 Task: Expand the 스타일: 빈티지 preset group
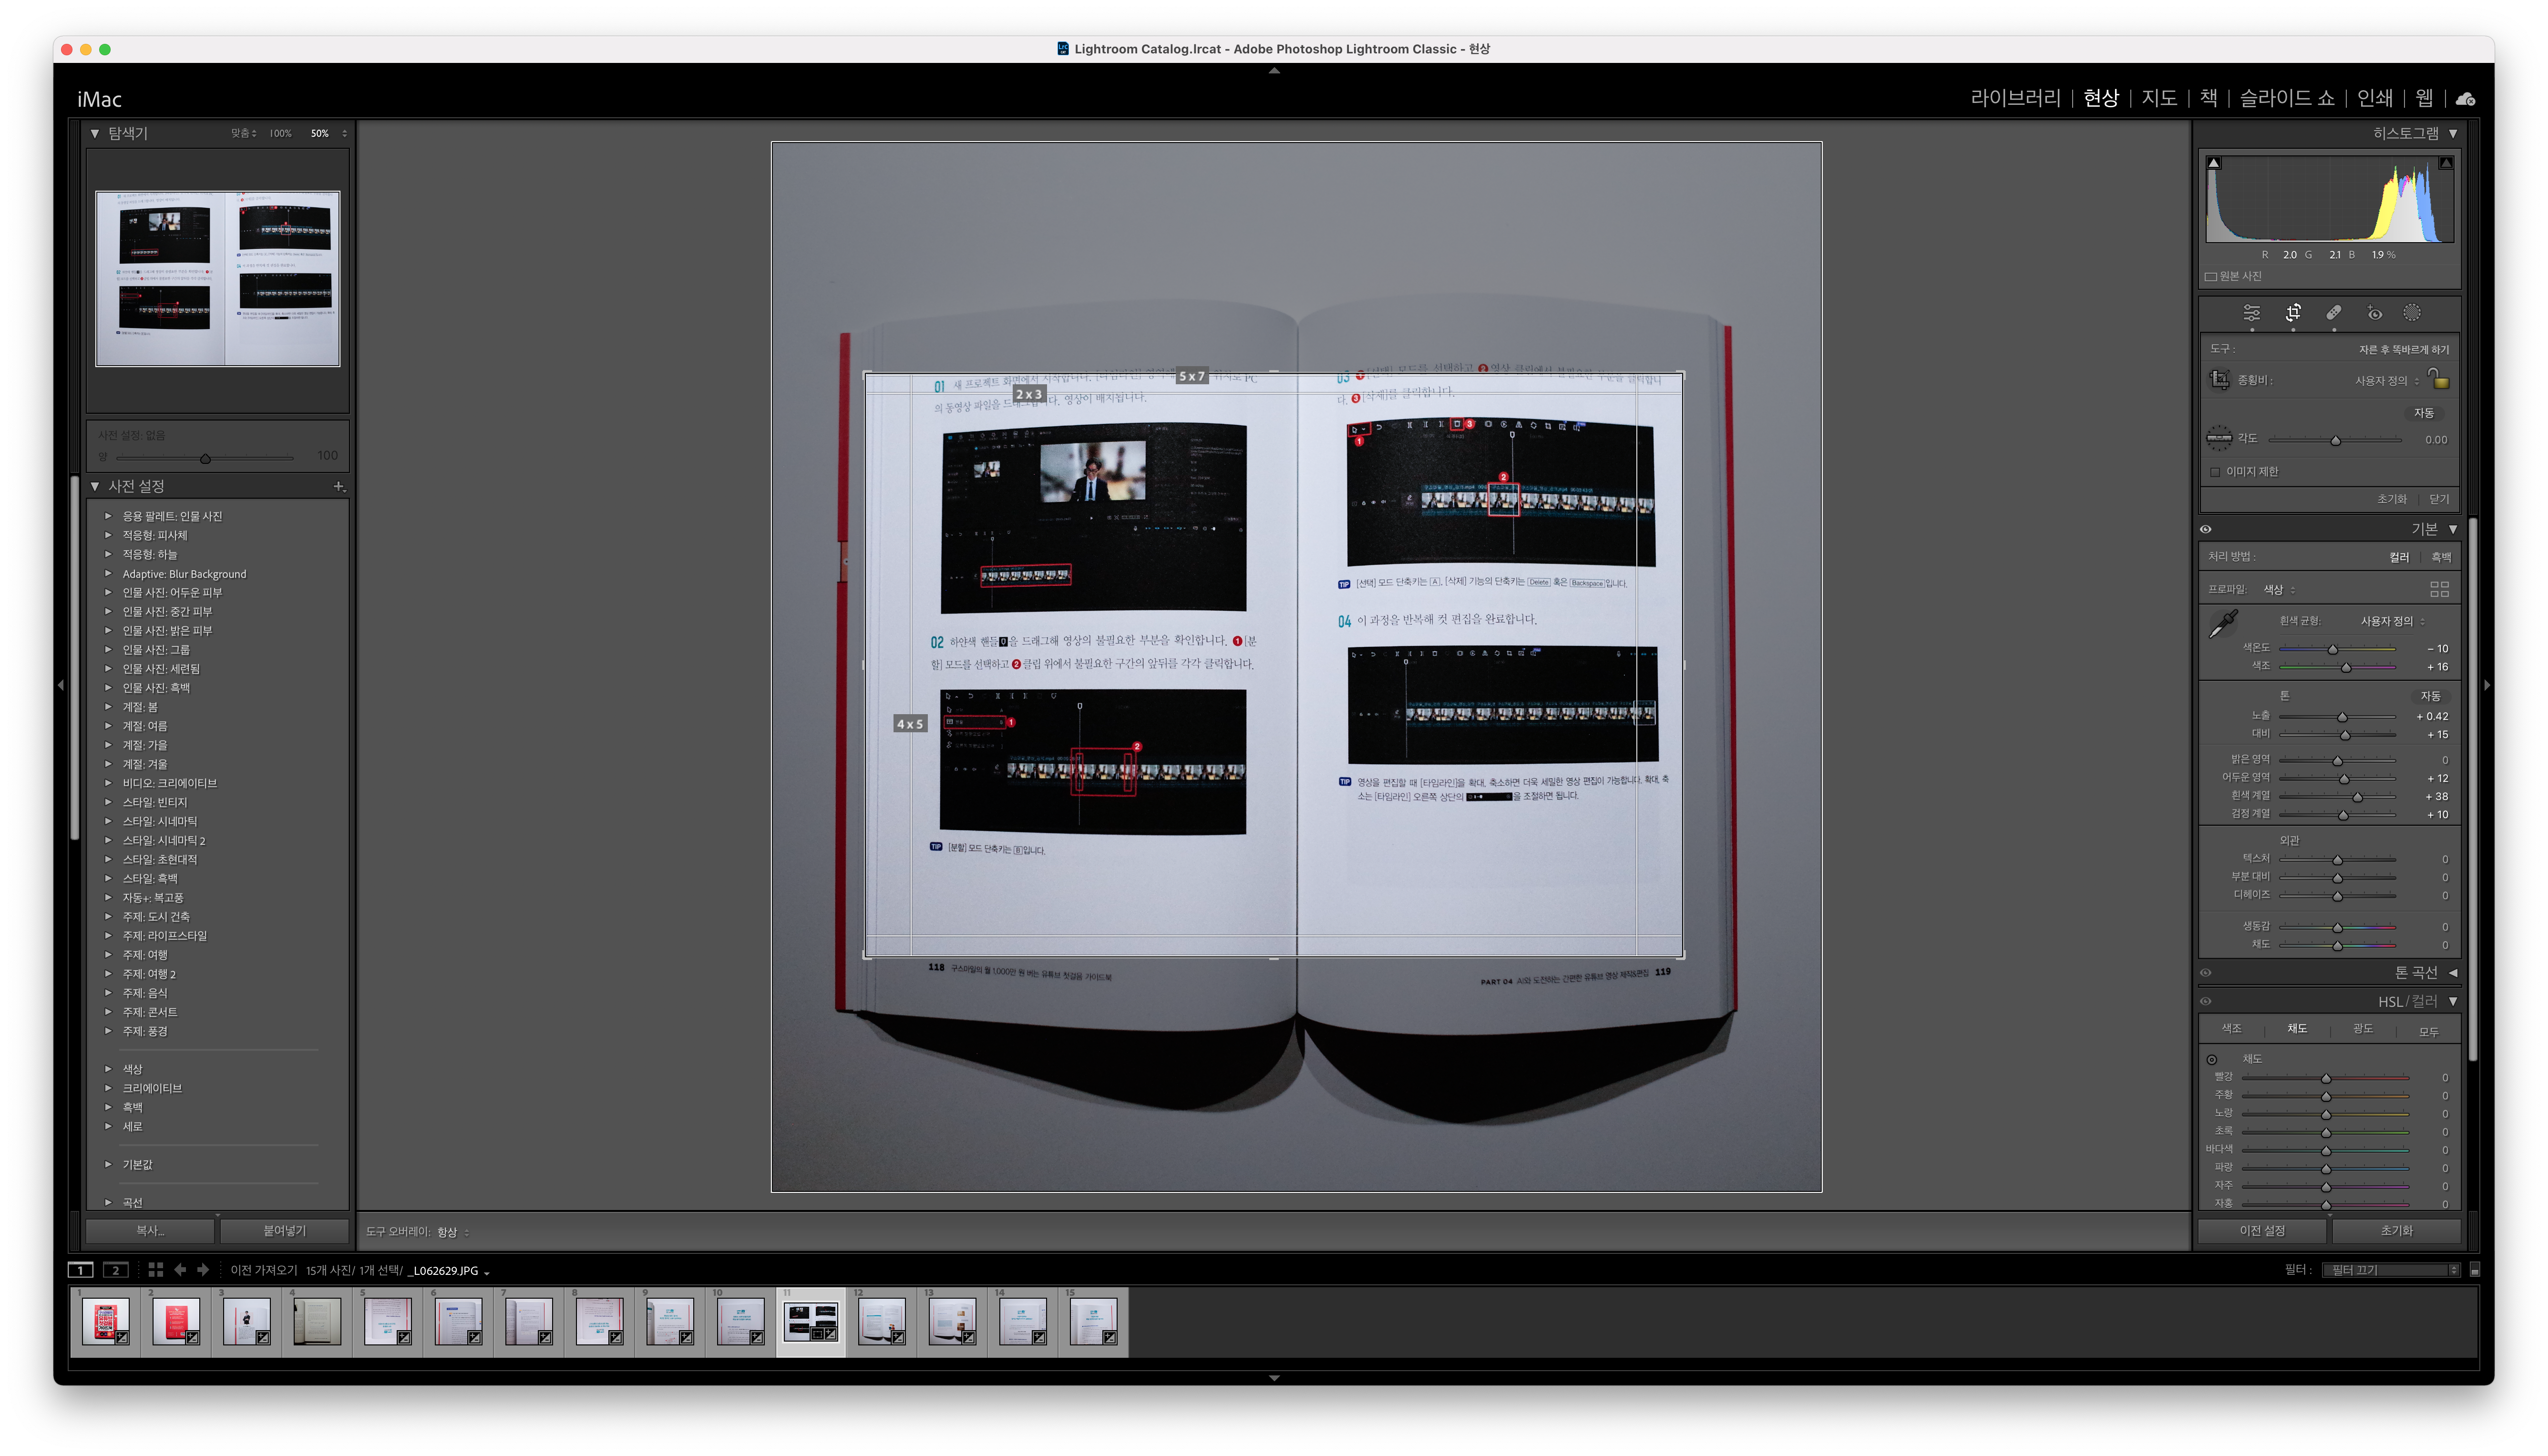click(108, 802)
